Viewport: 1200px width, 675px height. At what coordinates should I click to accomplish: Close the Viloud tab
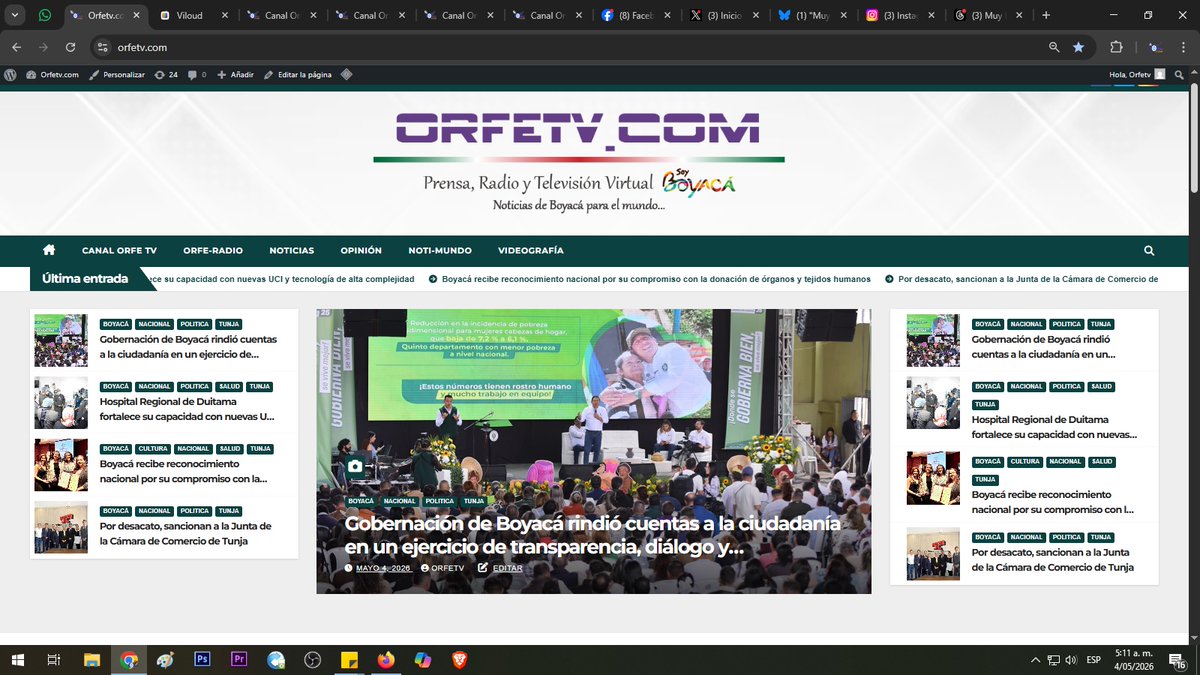click(x=224, y=16)
